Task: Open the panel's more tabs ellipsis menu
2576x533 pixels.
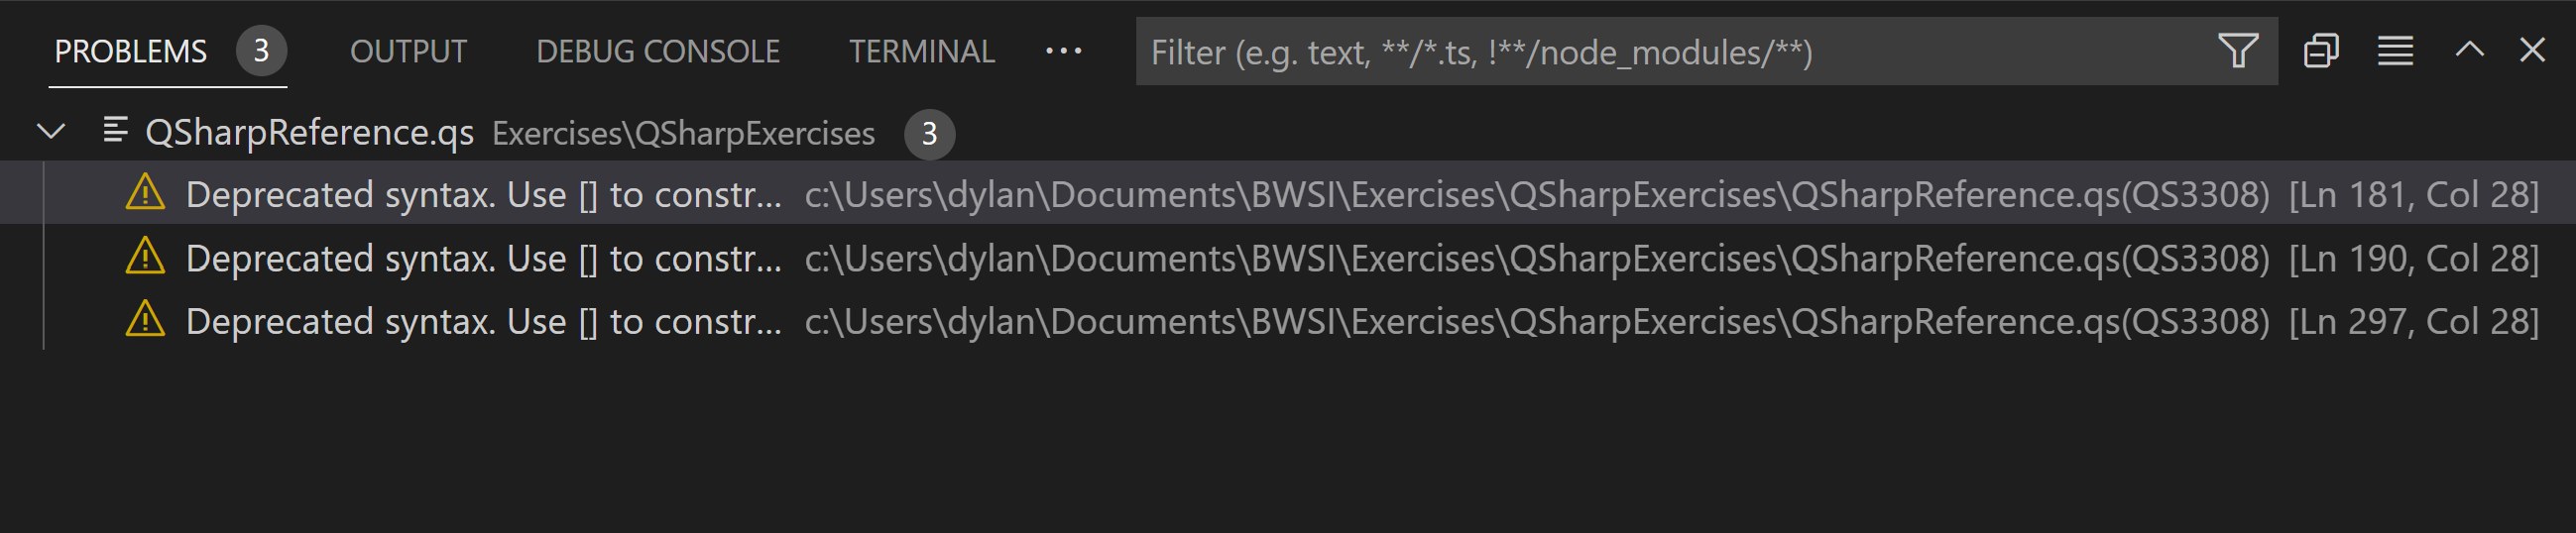Action: pos(1063,51)
